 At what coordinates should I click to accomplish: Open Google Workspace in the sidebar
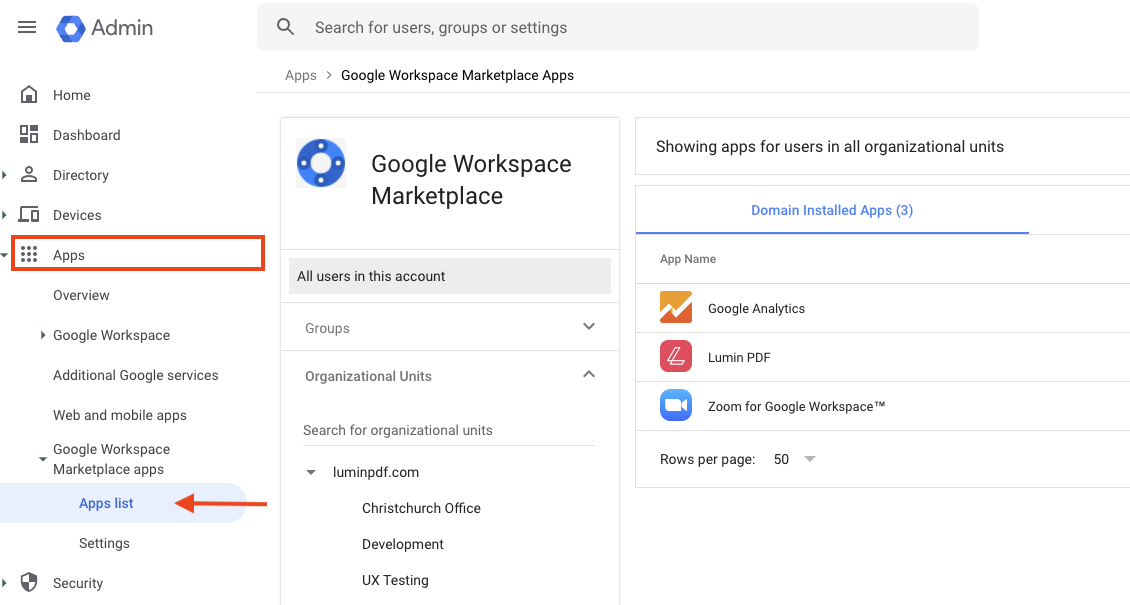(x=112, y=335)
